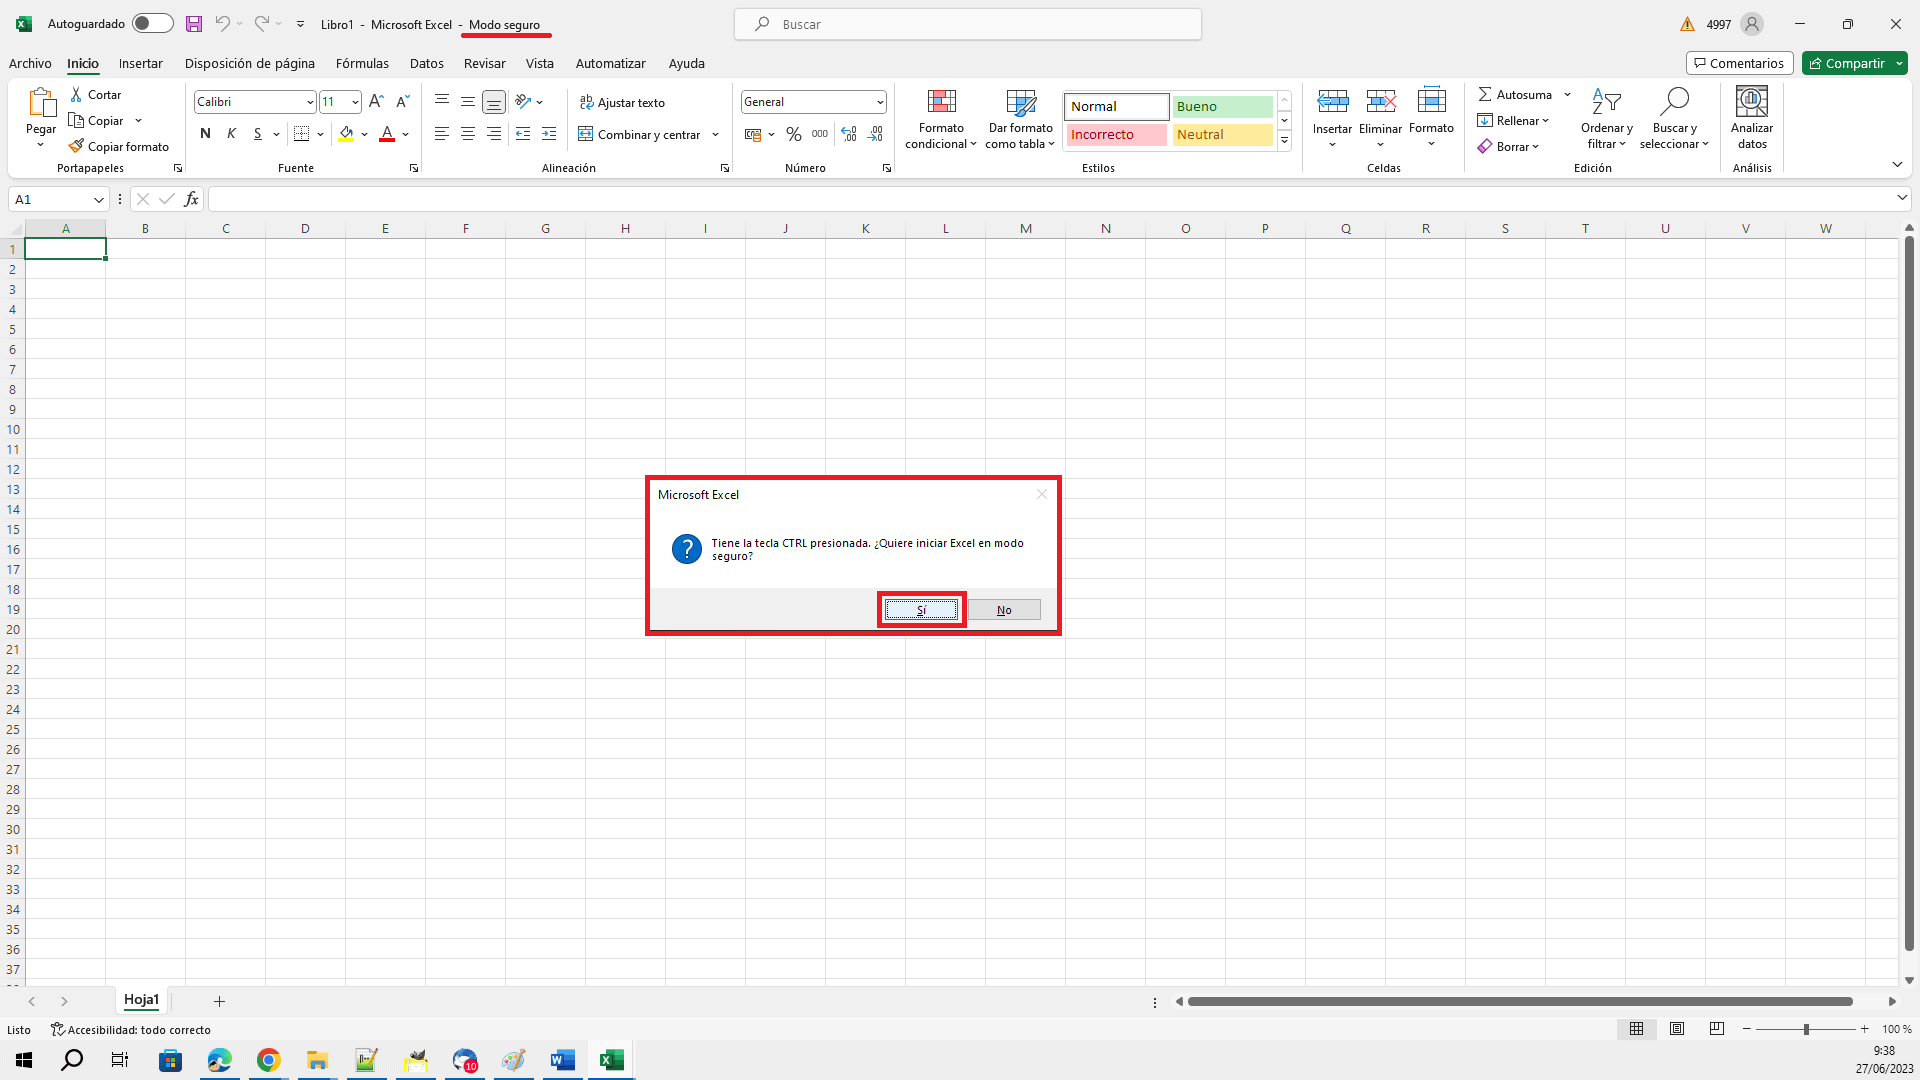Toggle the bottom vertical align button
This screenshot has height=1080, width=1920.
pyautogui.click(x=494, y=101)
